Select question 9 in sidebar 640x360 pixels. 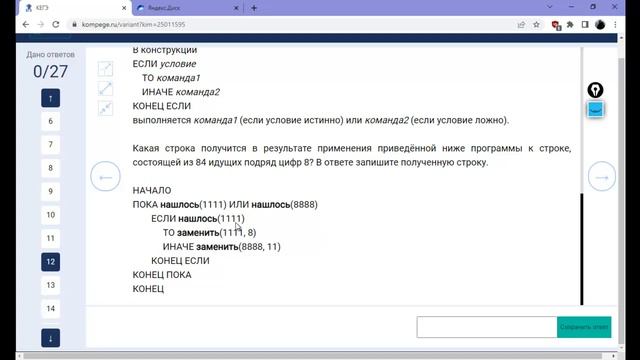tap(51, 191)
